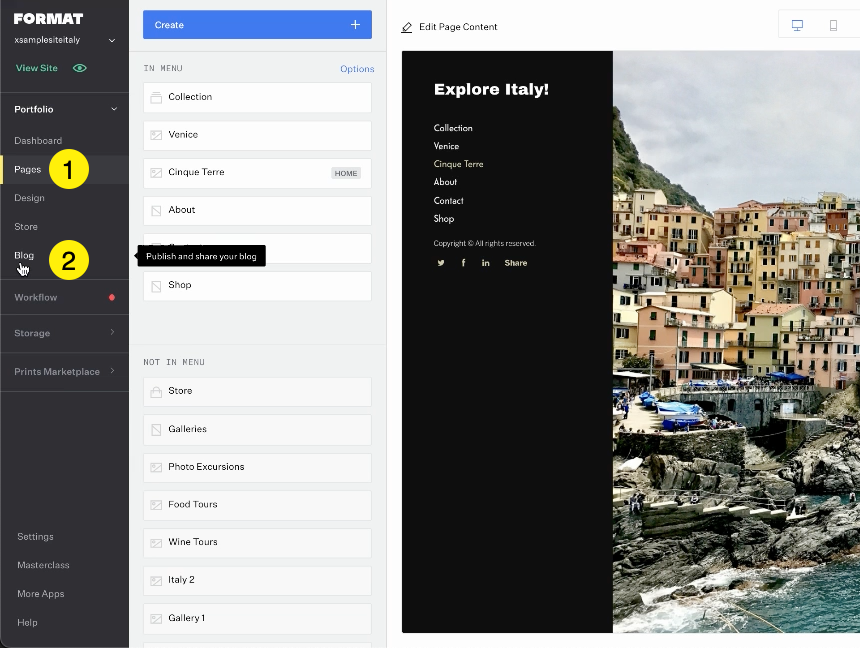Viewport: 860px width, 648px height.
Task: Click the pencil edit icon
Action: 406,27
